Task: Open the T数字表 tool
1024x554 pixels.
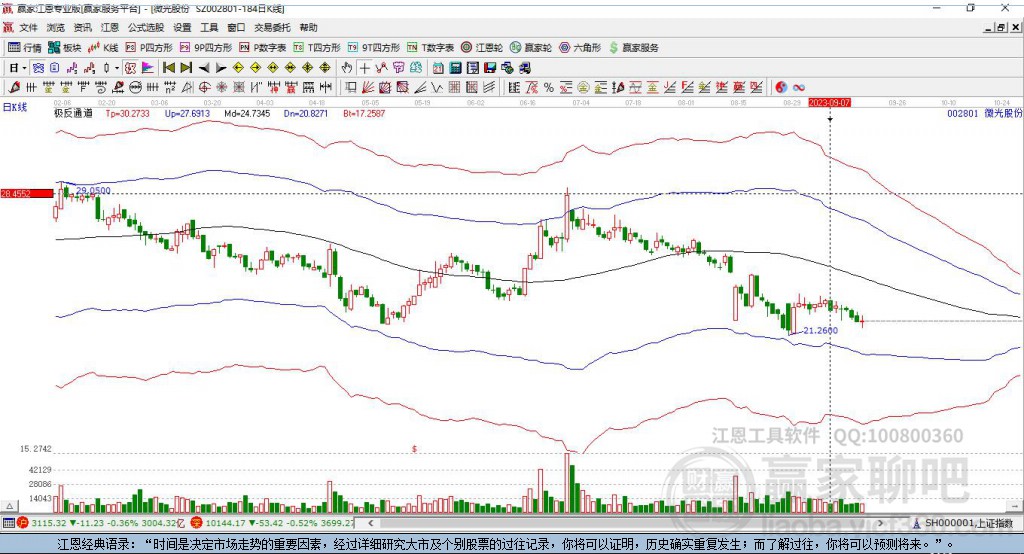Action: pos(430,48)
